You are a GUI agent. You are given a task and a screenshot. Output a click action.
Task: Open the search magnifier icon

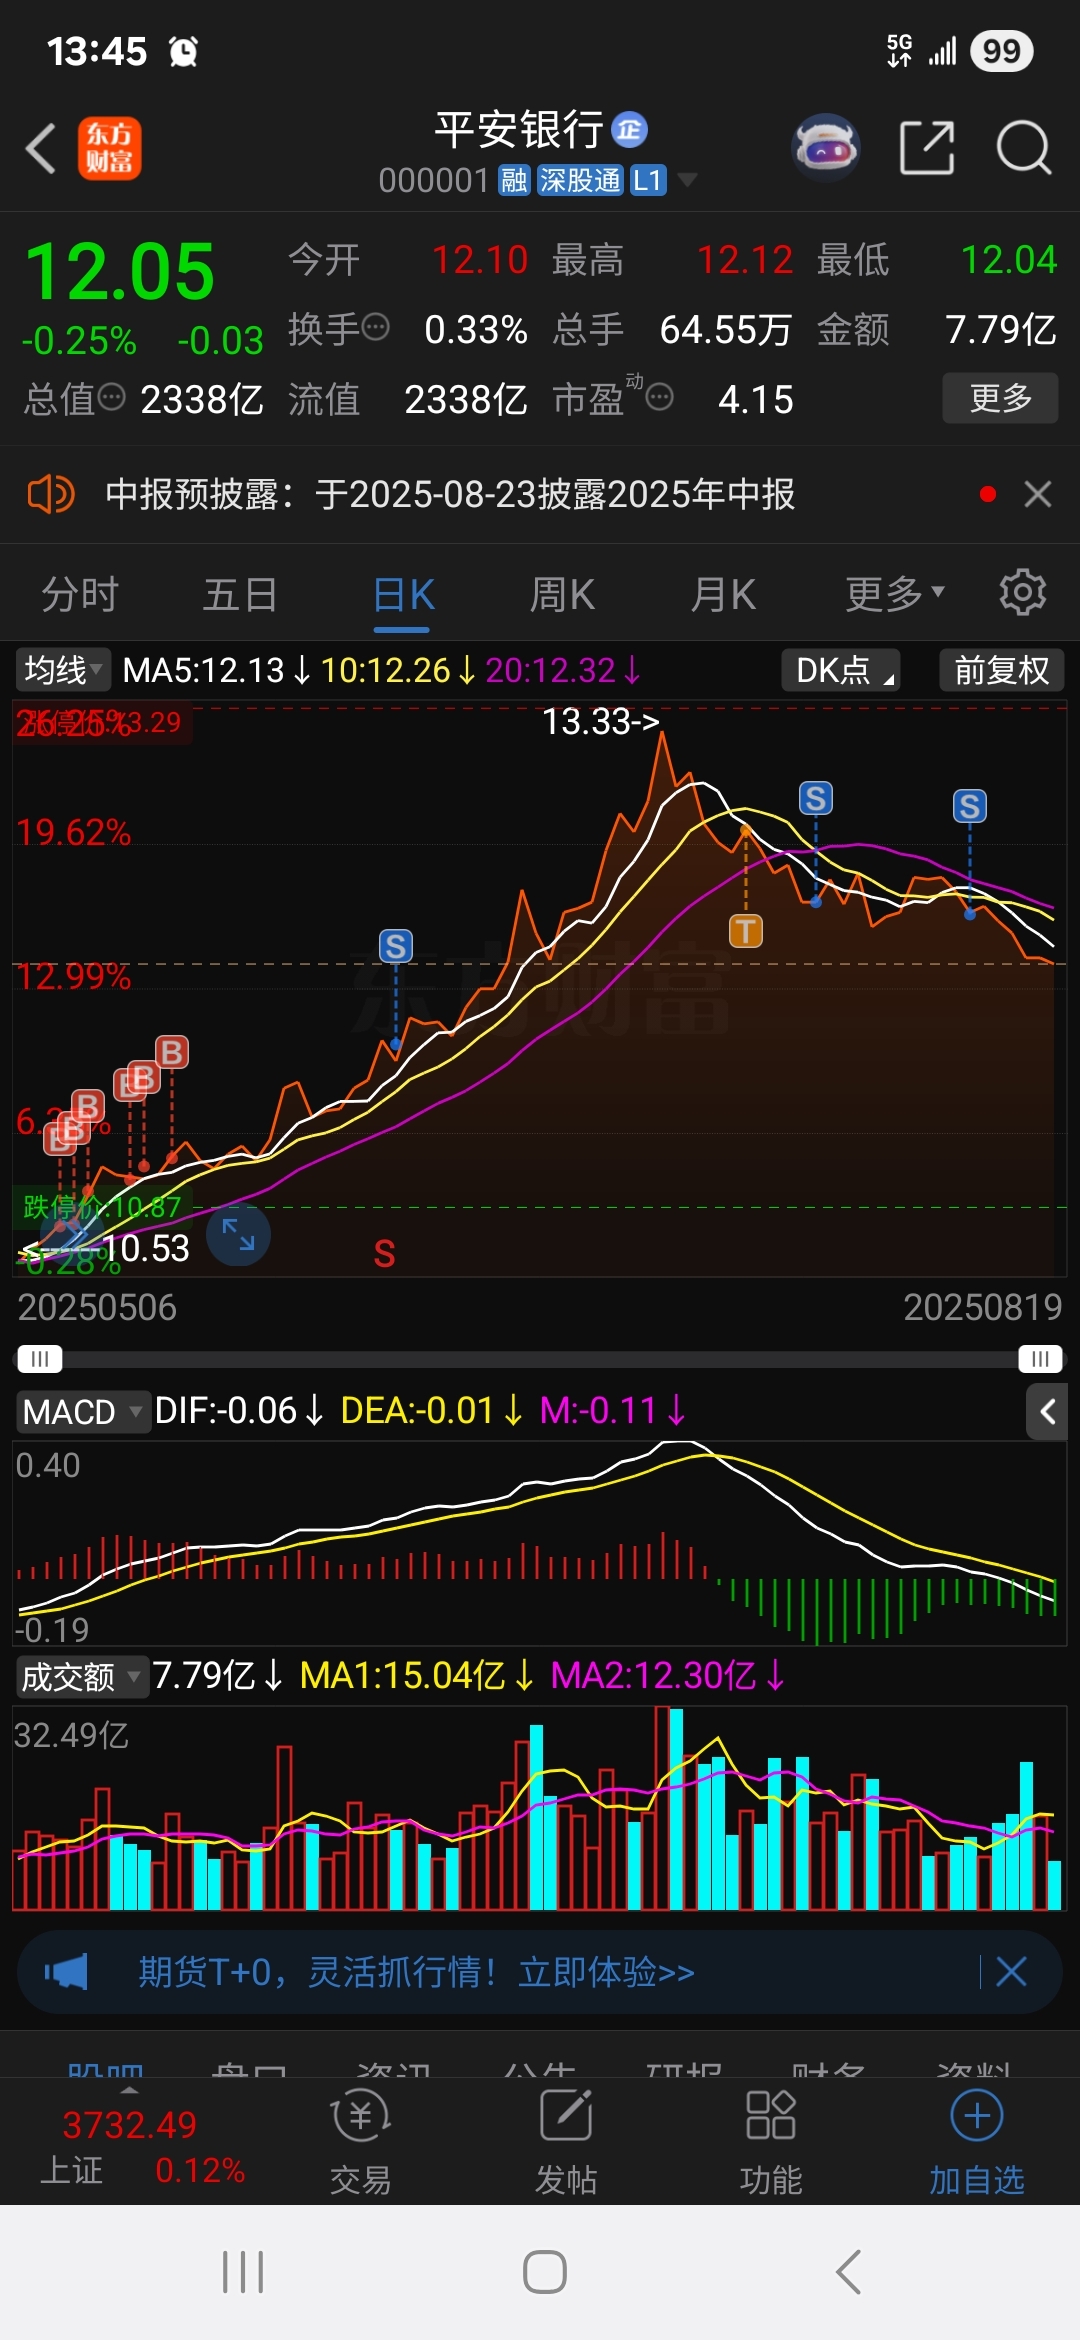coord(1023,148)
